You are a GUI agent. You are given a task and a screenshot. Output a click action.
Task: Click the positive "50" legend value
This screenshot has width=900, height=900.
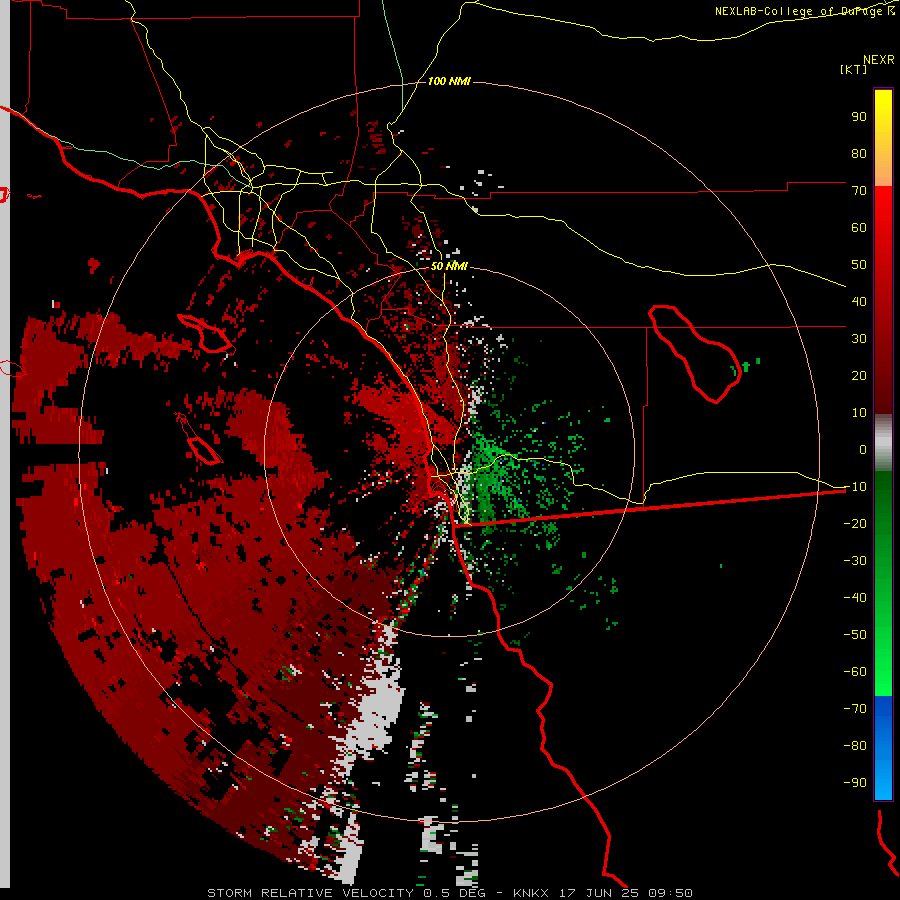(859, 265)
